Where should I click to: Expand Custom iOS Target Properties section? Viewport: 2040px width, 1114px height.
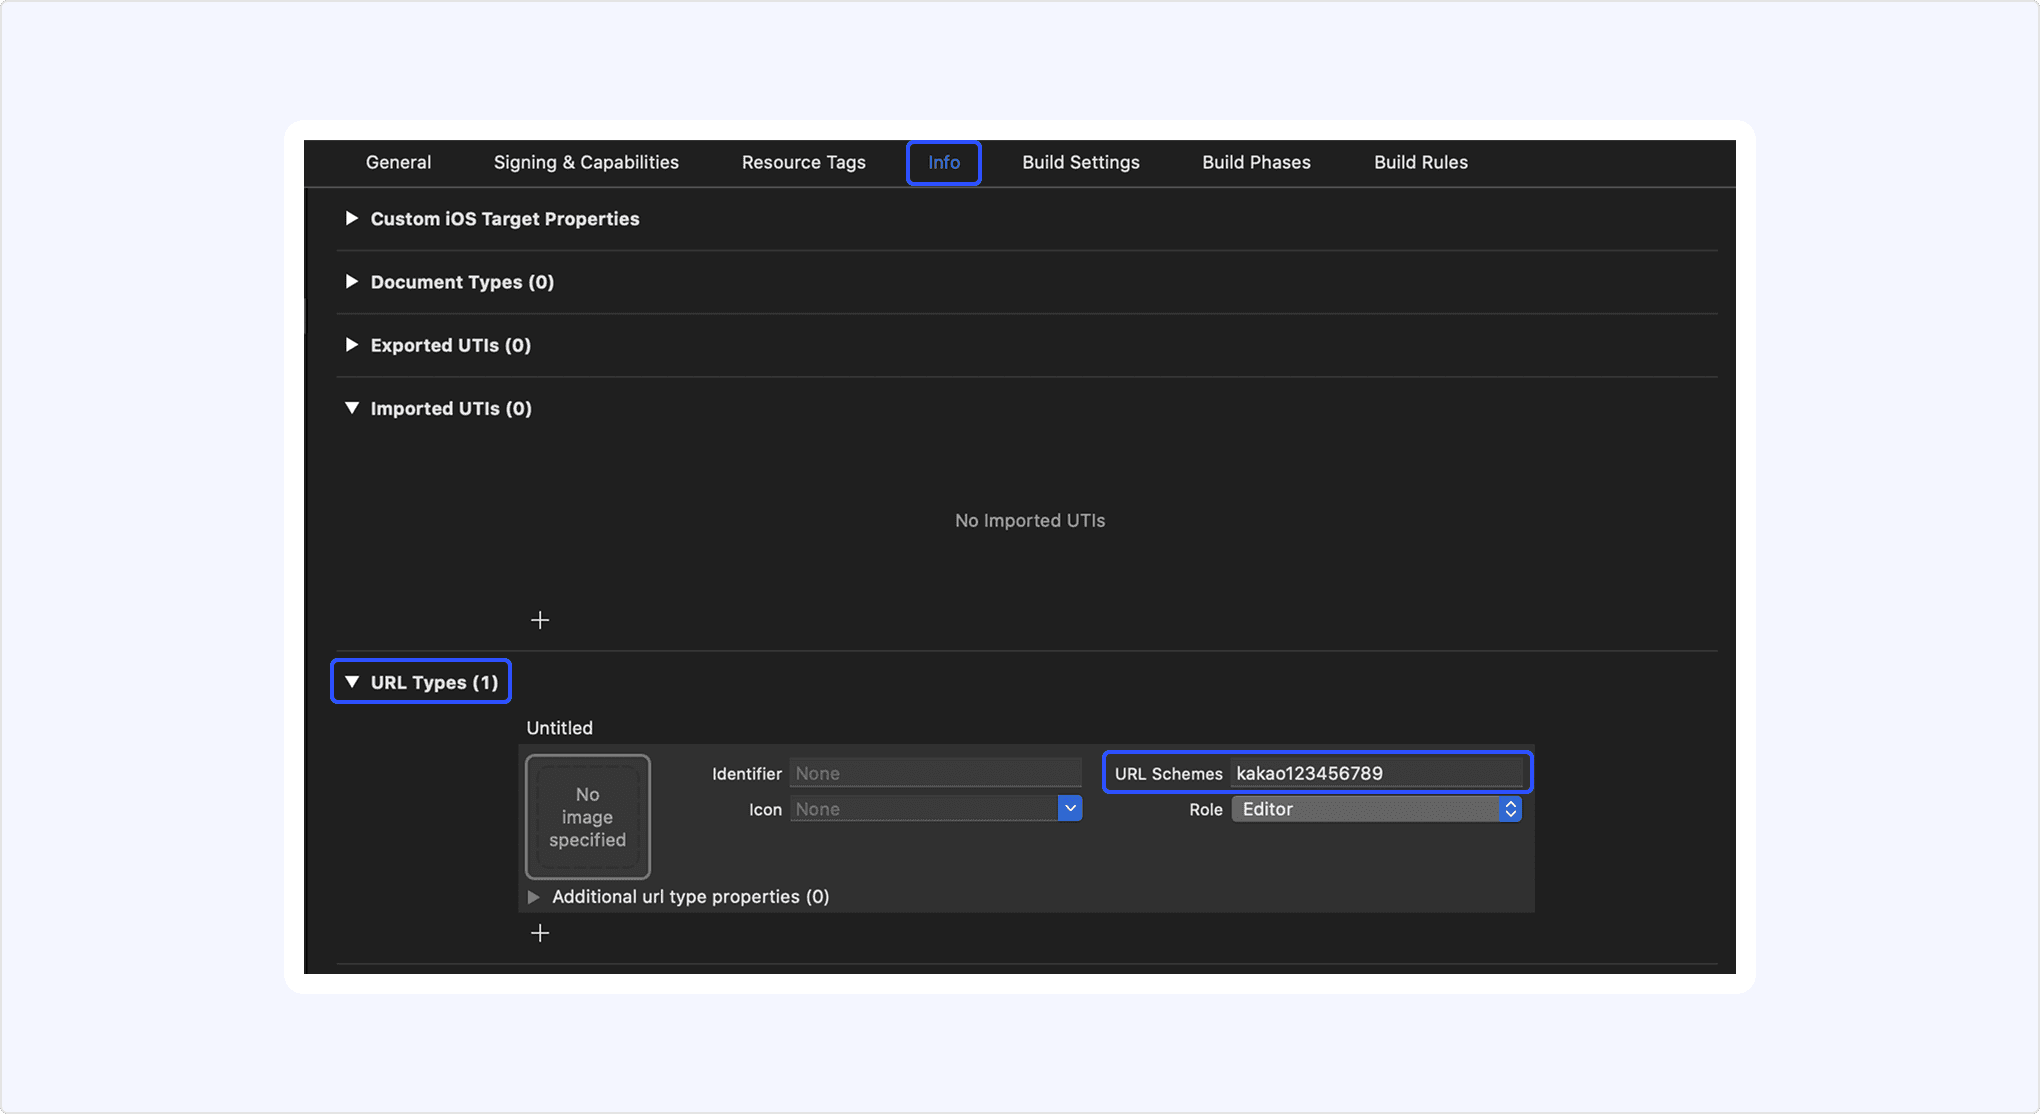tap(352, 218)
